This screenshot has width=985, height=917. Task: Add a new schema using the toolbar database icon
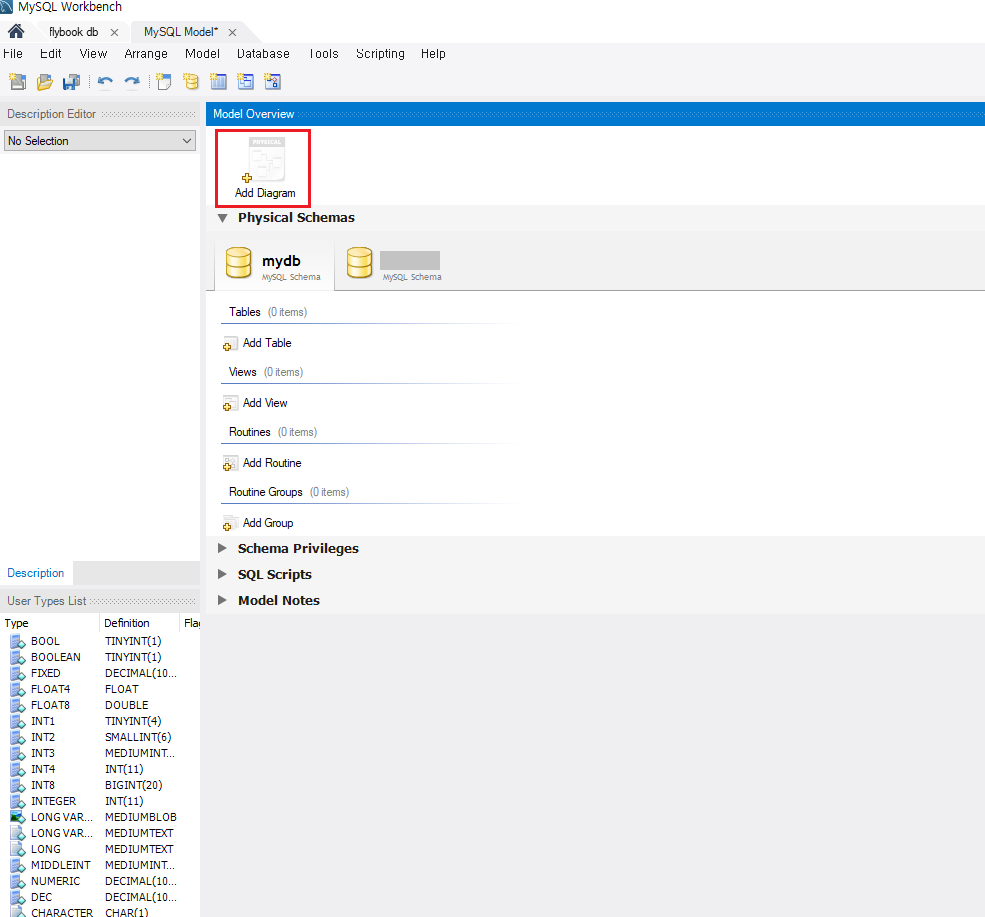click(190, 82)
